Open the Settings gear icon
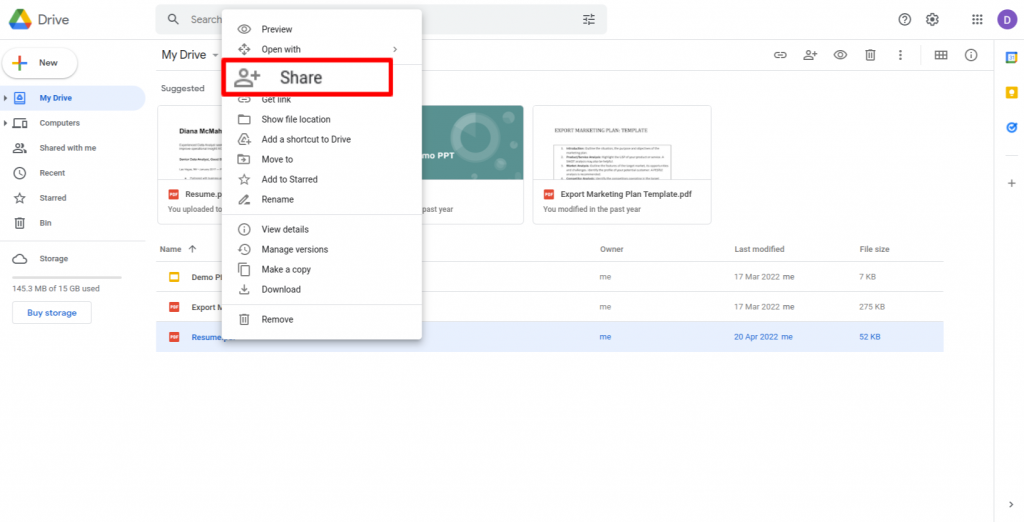 pos(932,20)
